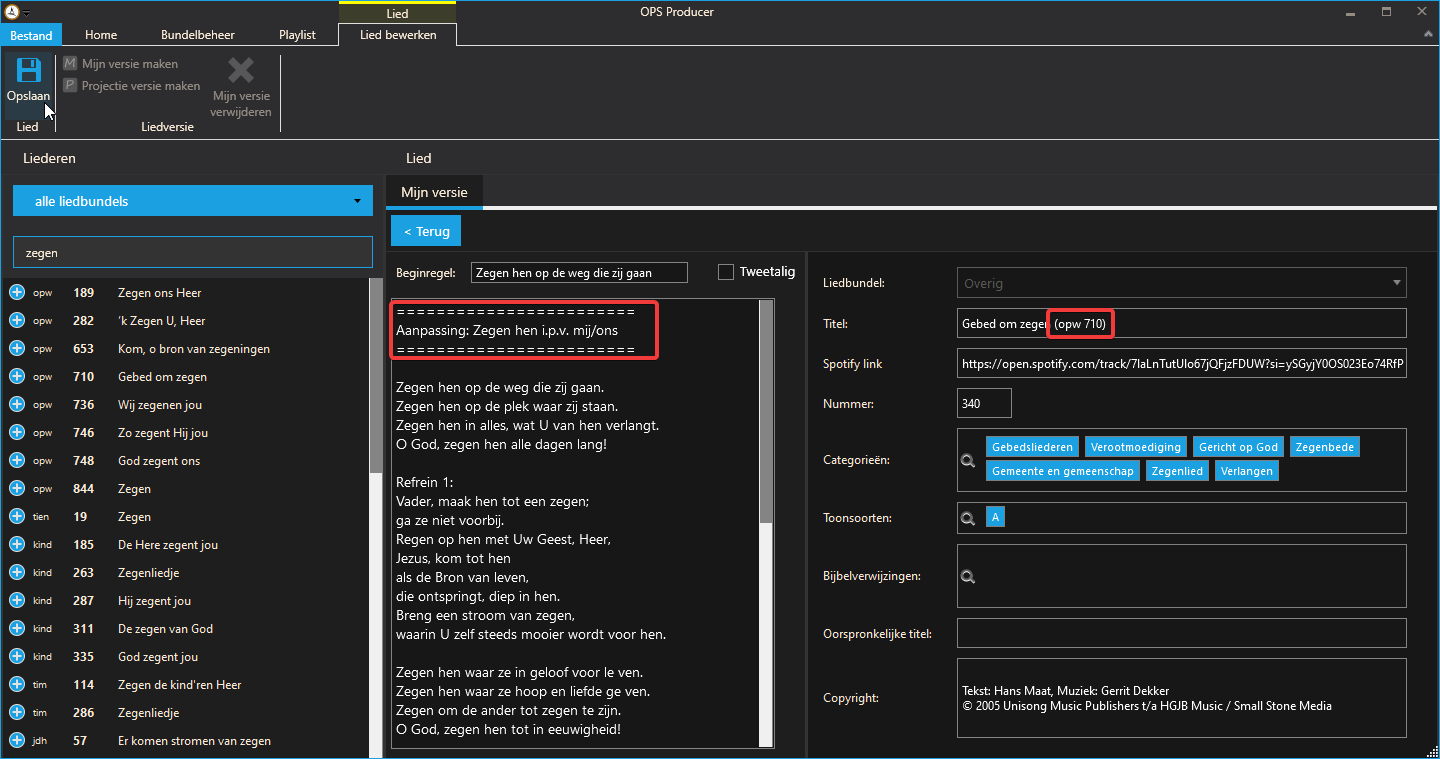Screen dimensions: 1440x759
Task: Click the Projectie versie maken ribbon button
Action: click(132, 86)
